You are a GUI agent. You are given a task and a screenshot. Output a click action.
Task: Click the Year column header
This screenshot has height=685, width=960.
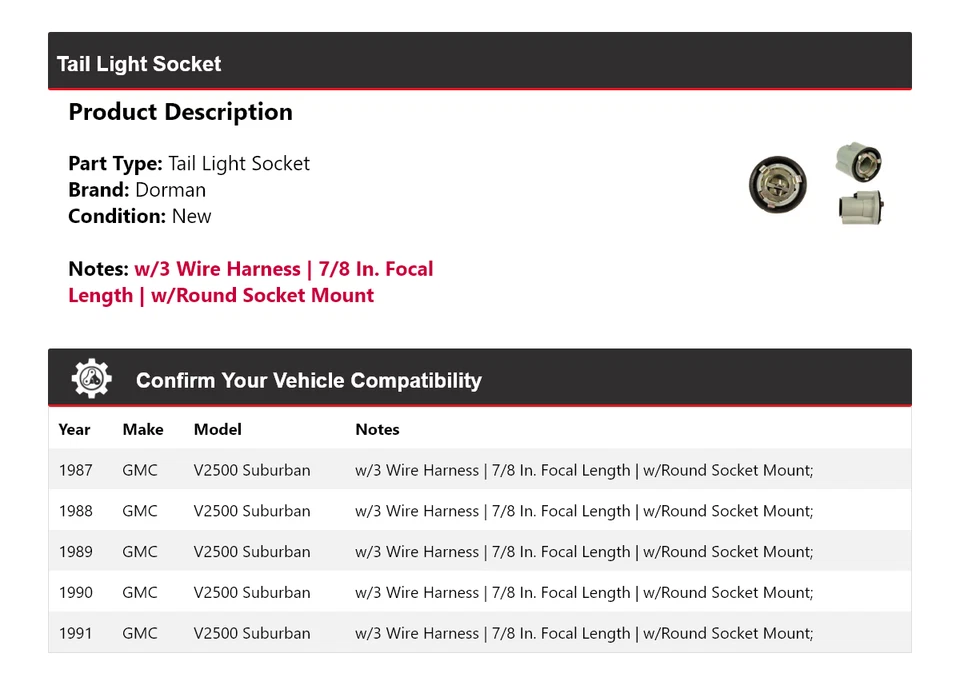pyautogui.click(x=74, y=429)
